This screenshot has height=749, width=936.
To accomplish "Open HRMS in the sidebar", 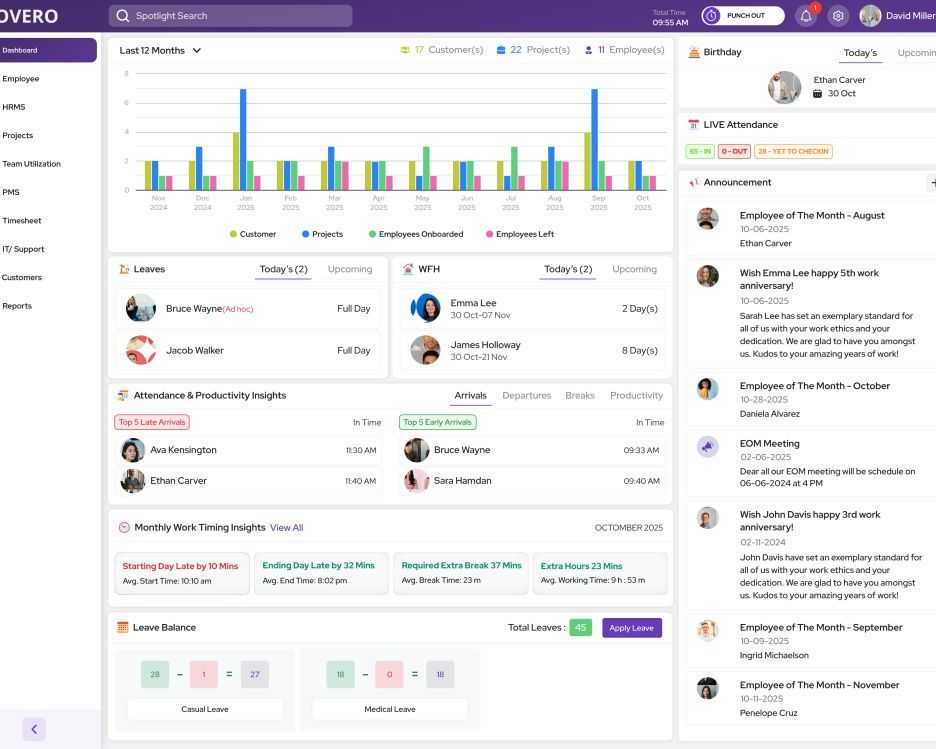I will (14, 107).
